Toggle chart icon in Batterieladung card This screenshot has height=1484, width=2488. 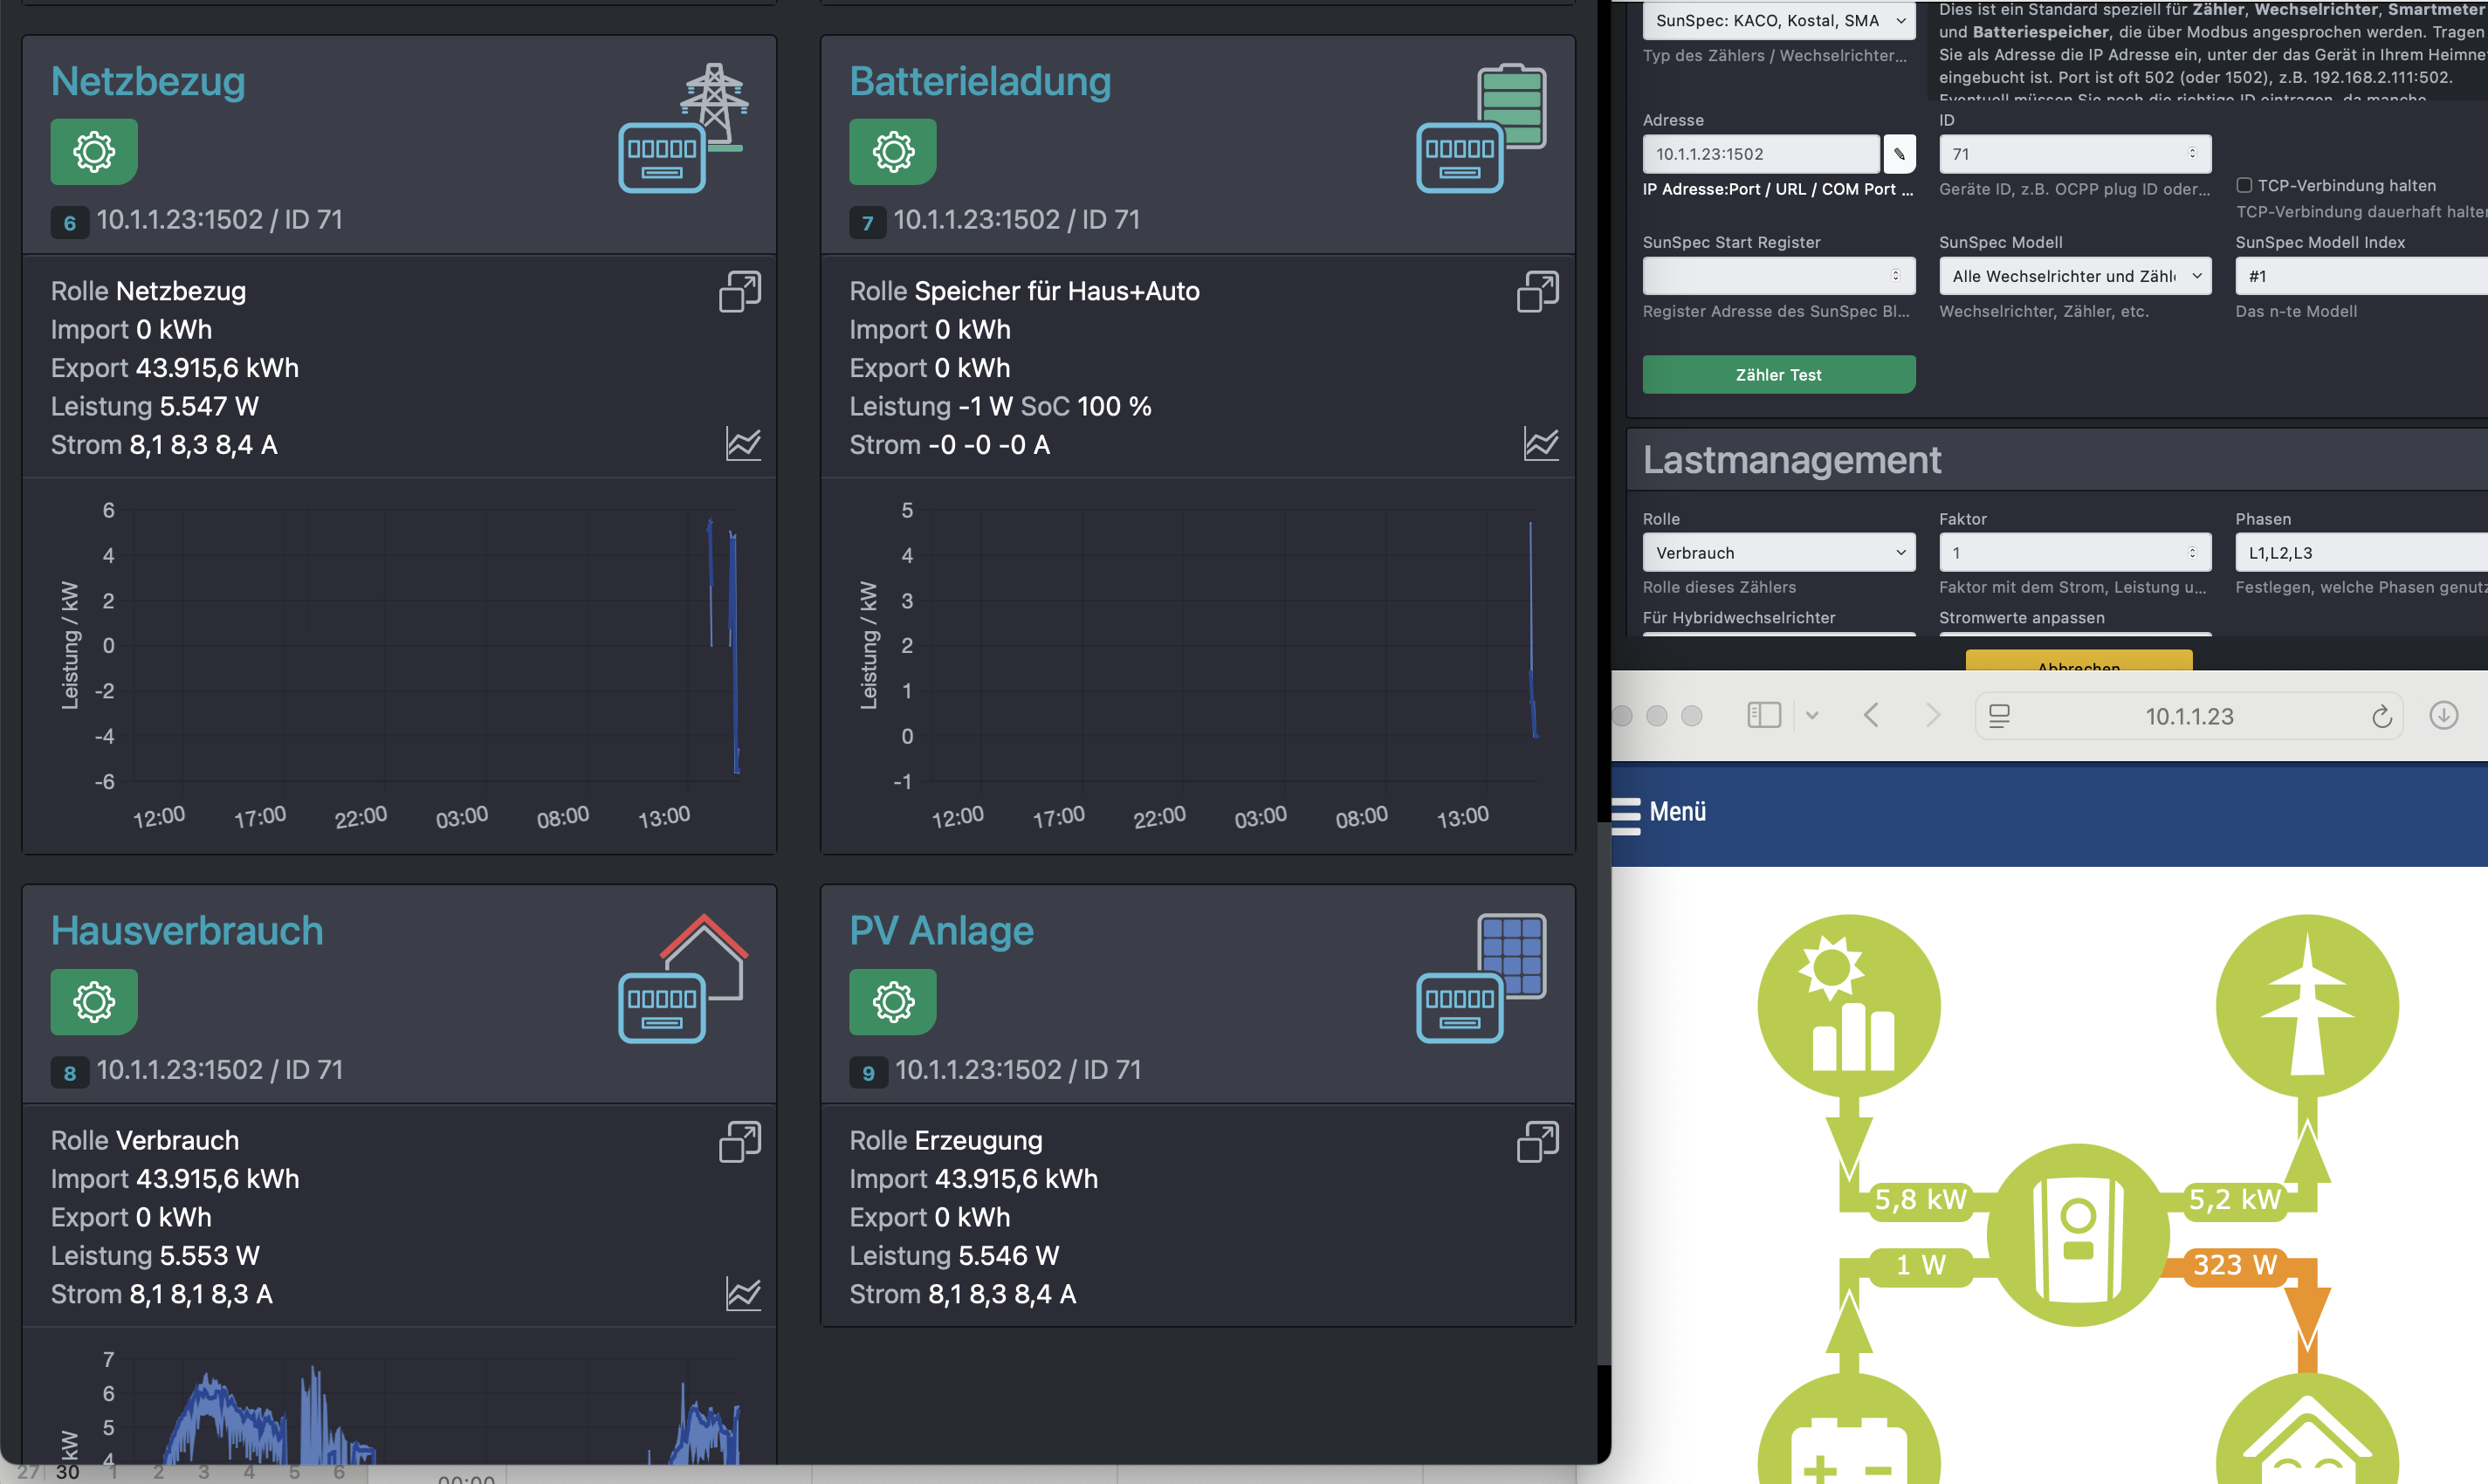point(1541,443)
